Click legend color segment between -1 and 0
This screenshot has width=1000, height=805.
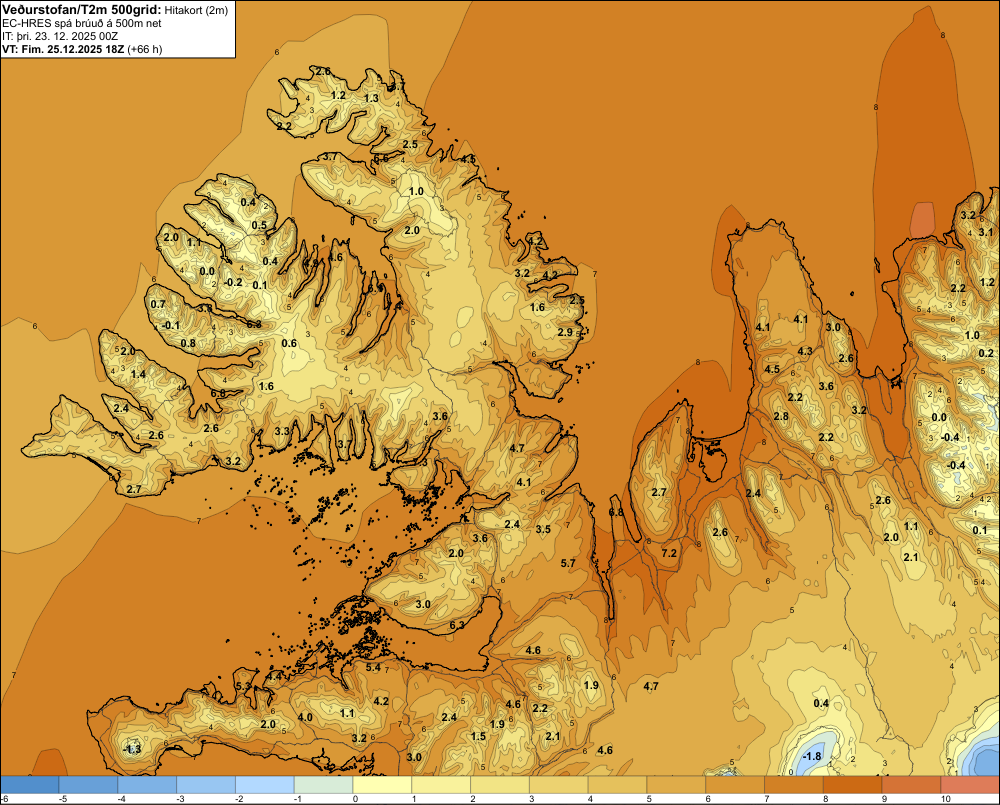tap(323, 784)
